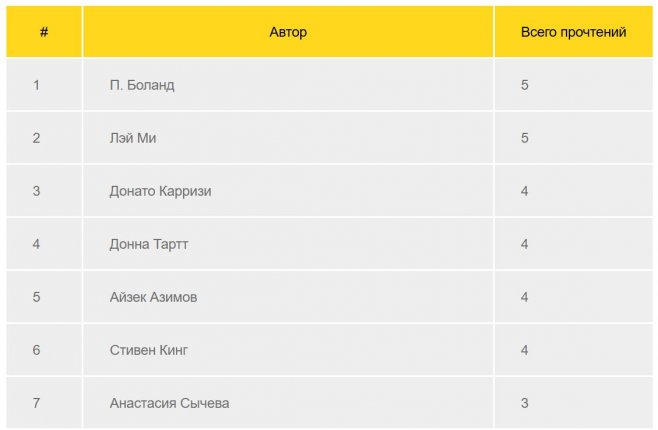
Task: Open author Стивен Кинг
Action: pos(148,350)
